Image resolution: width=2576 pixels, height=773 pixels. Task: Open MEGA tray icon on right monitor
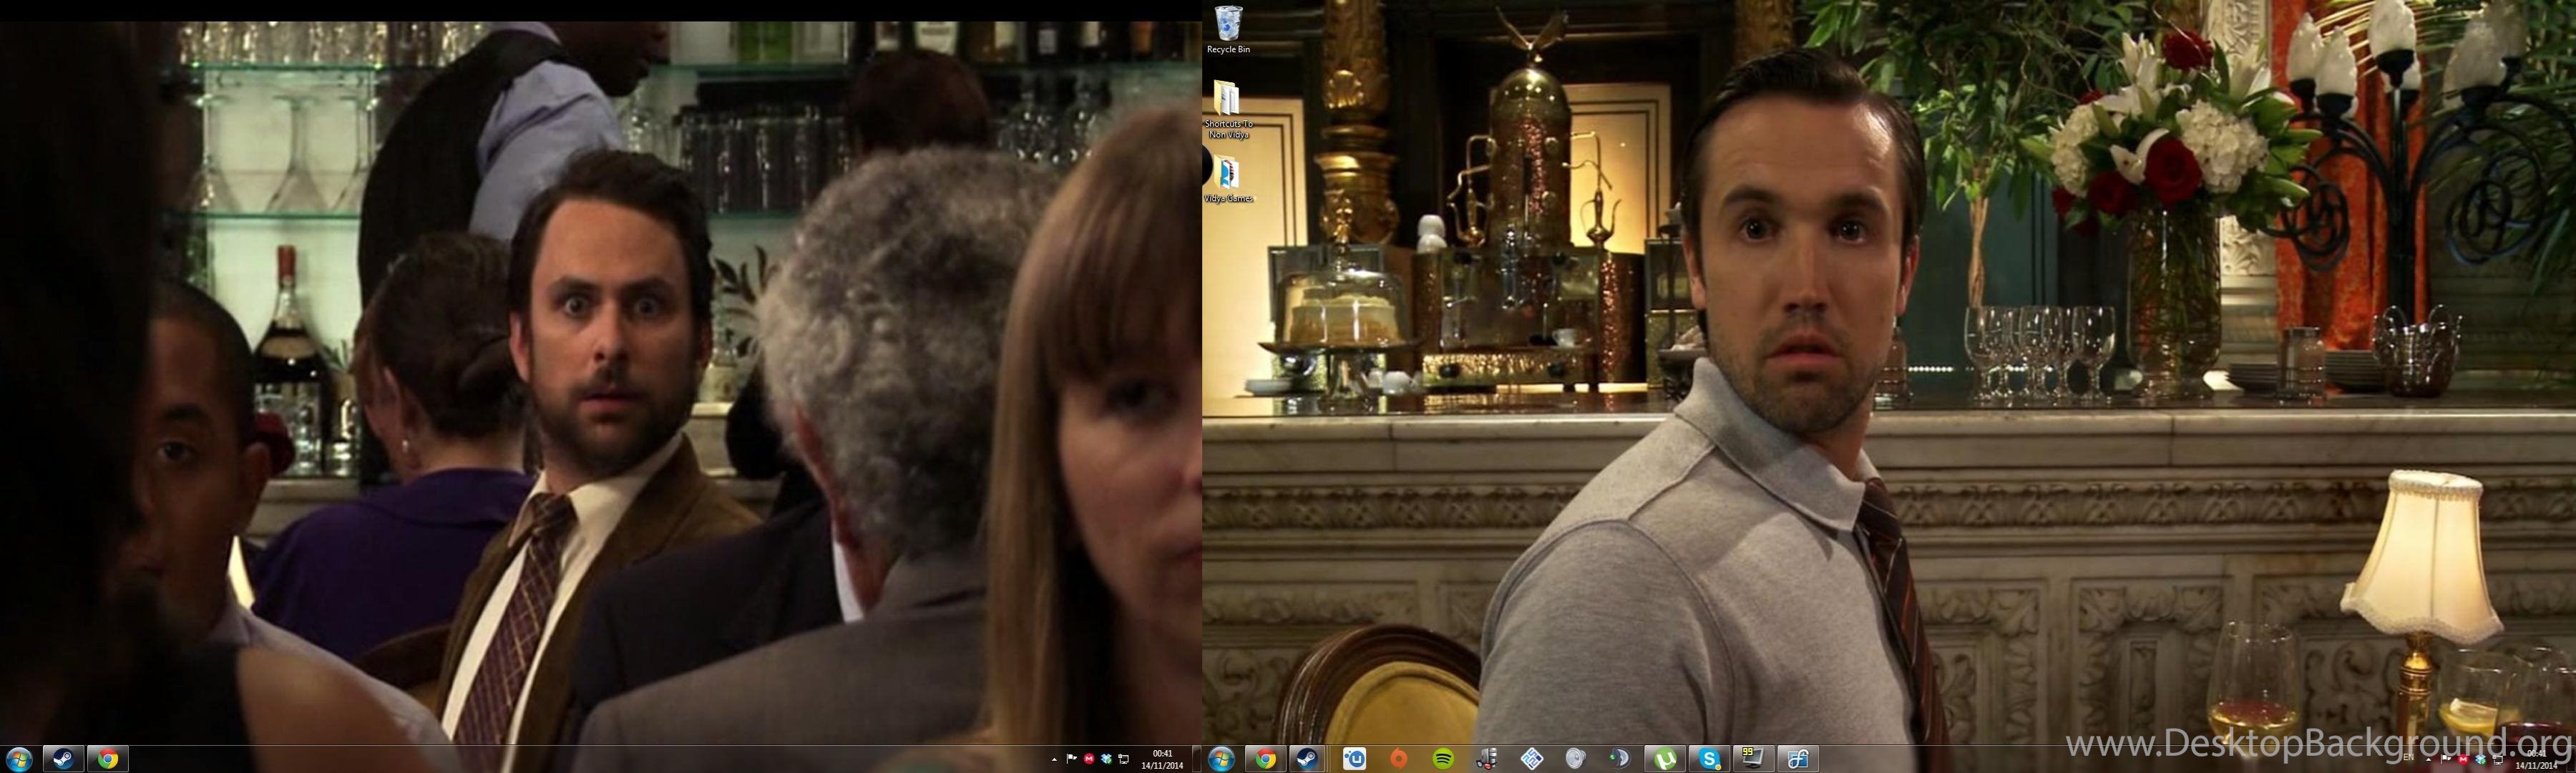pos(2463,760)
